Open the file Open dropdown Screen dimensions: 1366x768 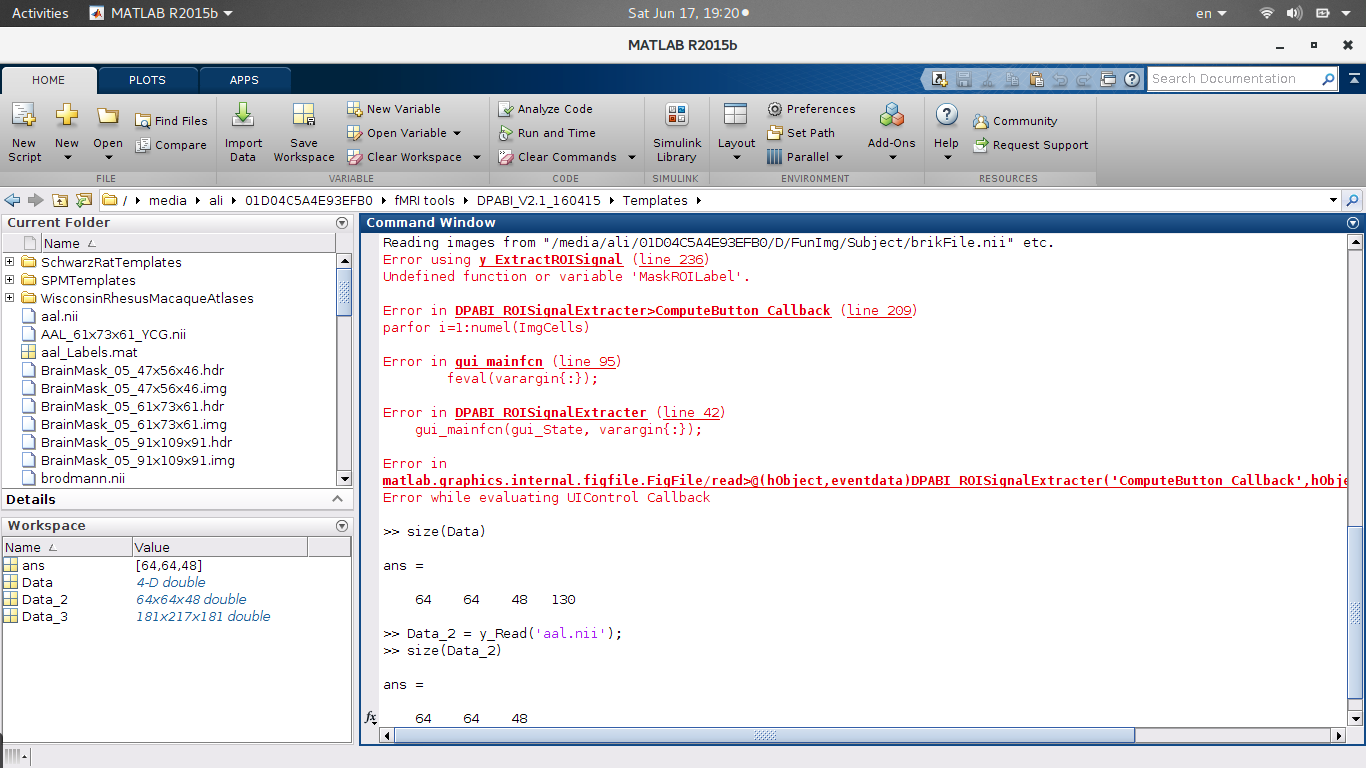[x=108, y=132]
